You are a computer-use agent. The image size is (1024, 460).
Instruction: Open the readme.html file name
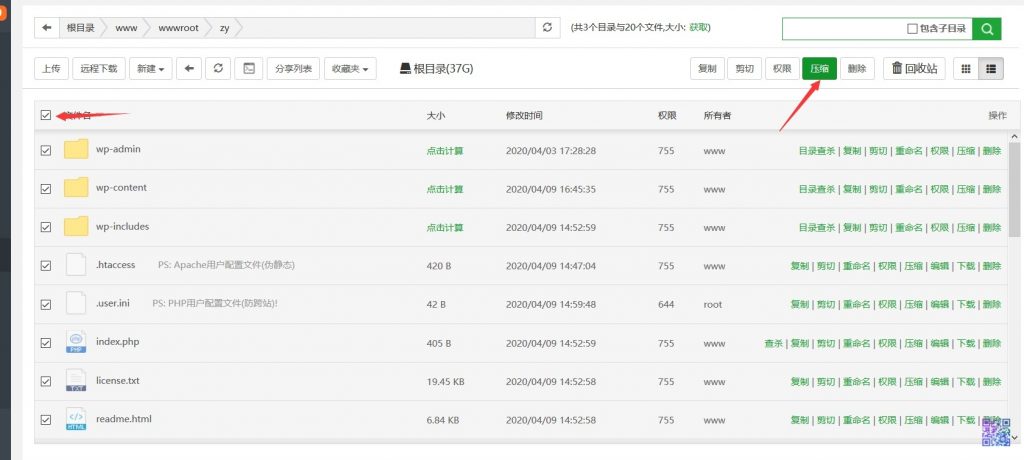[124, 419]
